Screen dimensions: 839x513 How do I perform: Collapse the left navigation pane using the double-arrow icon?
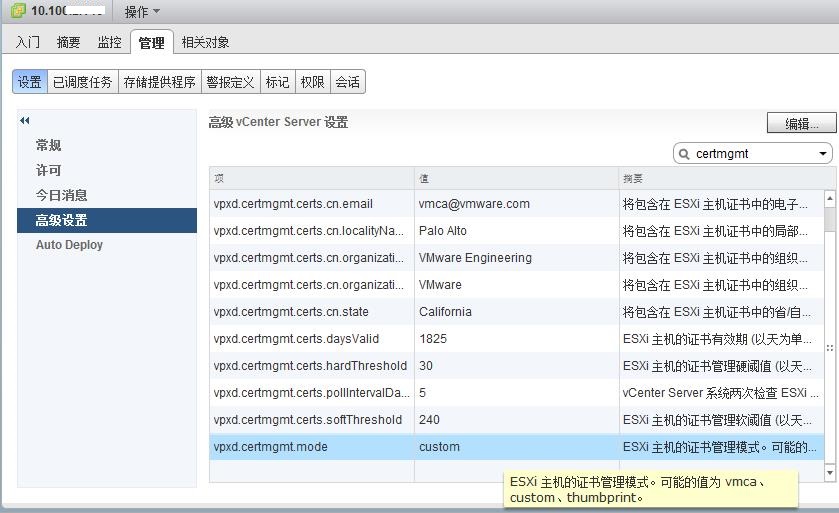click(25, 120)
